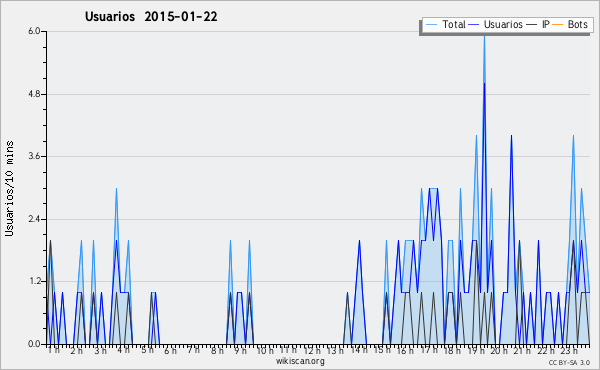600x370 pixels.
Task: Click the 12 h x-axis label
Action: coord(312,350)
